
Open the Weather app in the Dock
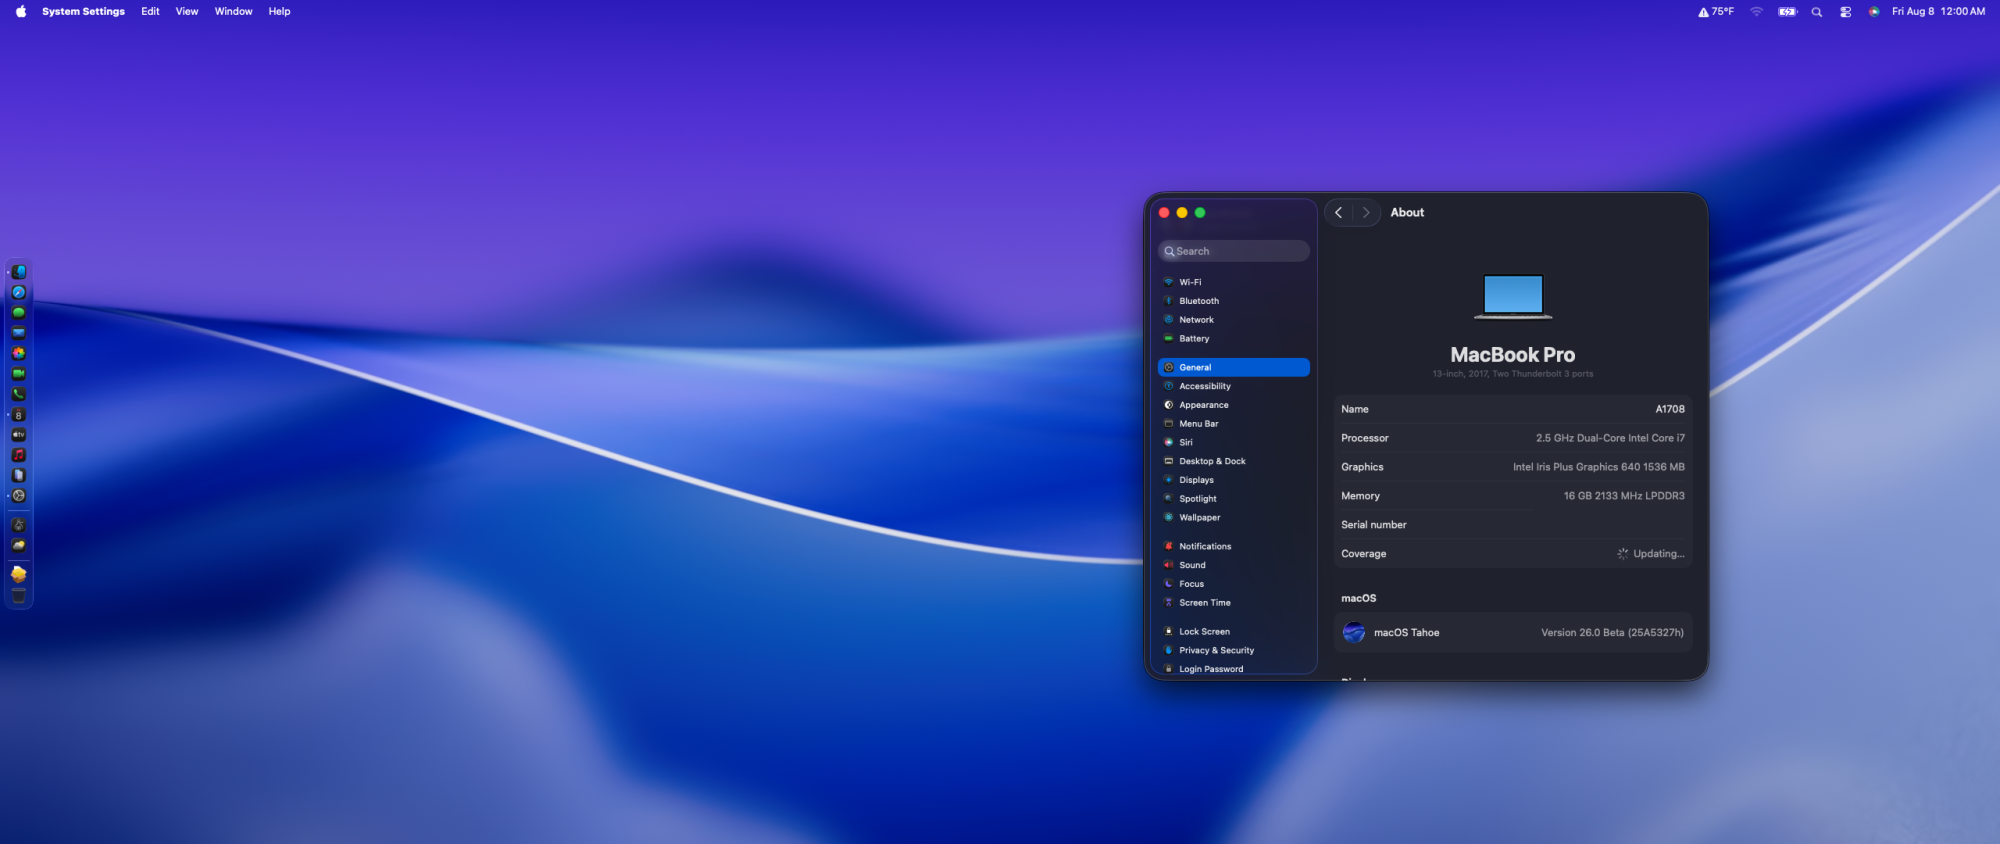(x=18, y=545)
